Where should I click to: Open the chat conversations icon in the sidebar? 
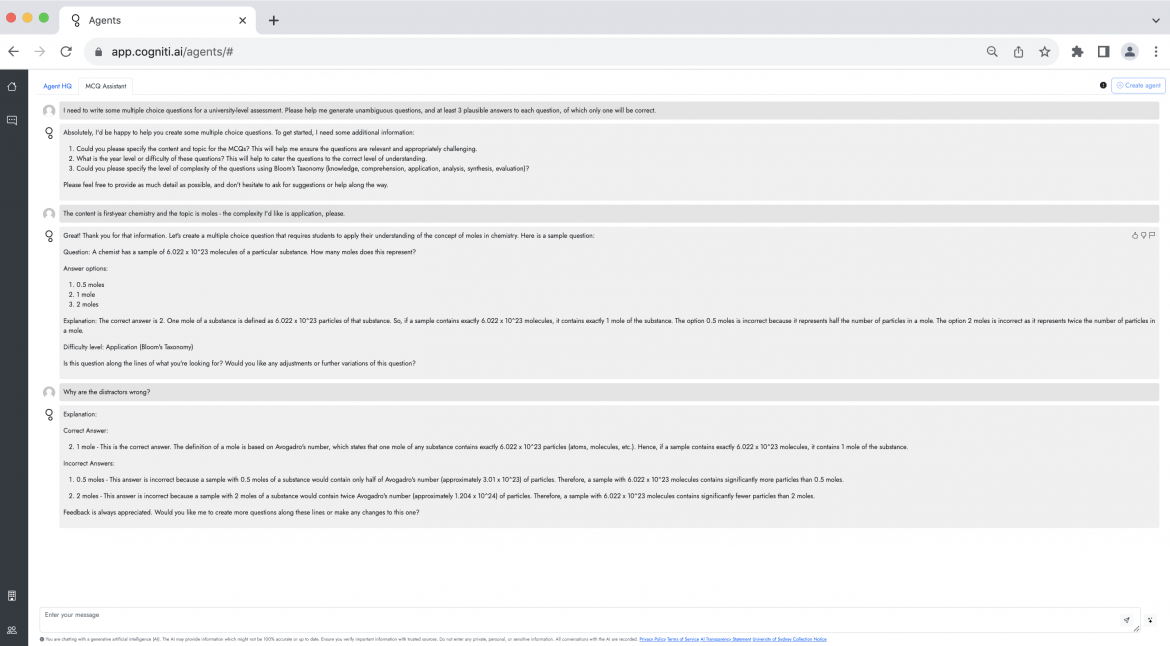point(11,120)
